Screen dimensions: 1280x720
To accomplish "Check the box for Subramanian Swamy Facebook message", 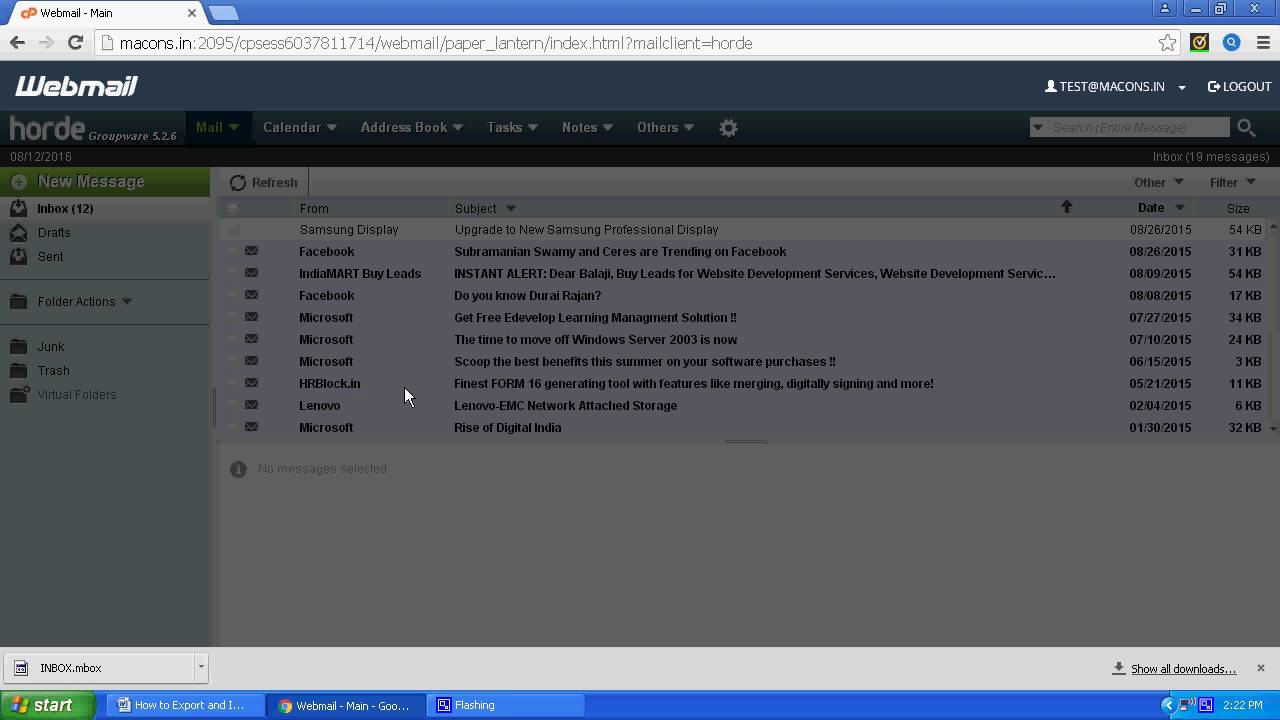I will click(232, 252).
